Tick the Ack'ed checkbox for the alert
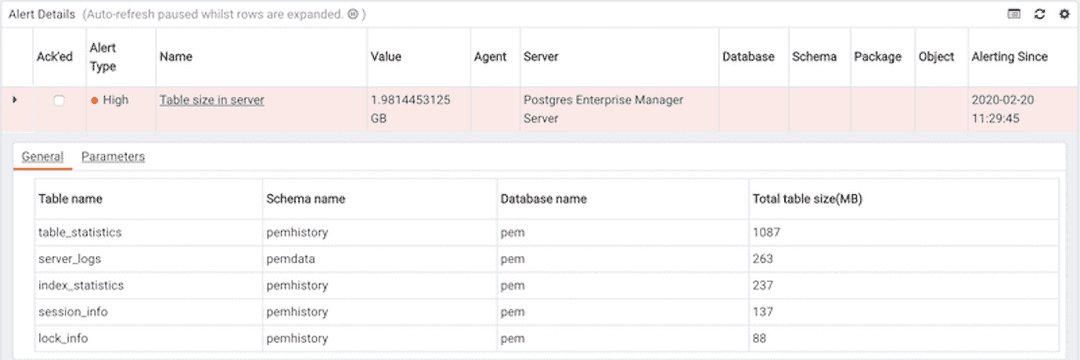Viewport: 1080px width, 360px height. click(59, 100)
